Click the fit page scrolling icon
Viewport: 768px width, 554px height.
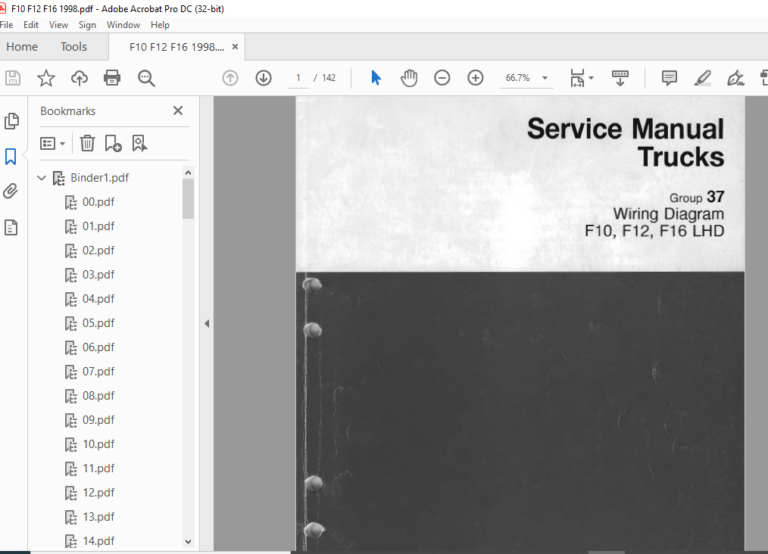click(x=577, y=78)
